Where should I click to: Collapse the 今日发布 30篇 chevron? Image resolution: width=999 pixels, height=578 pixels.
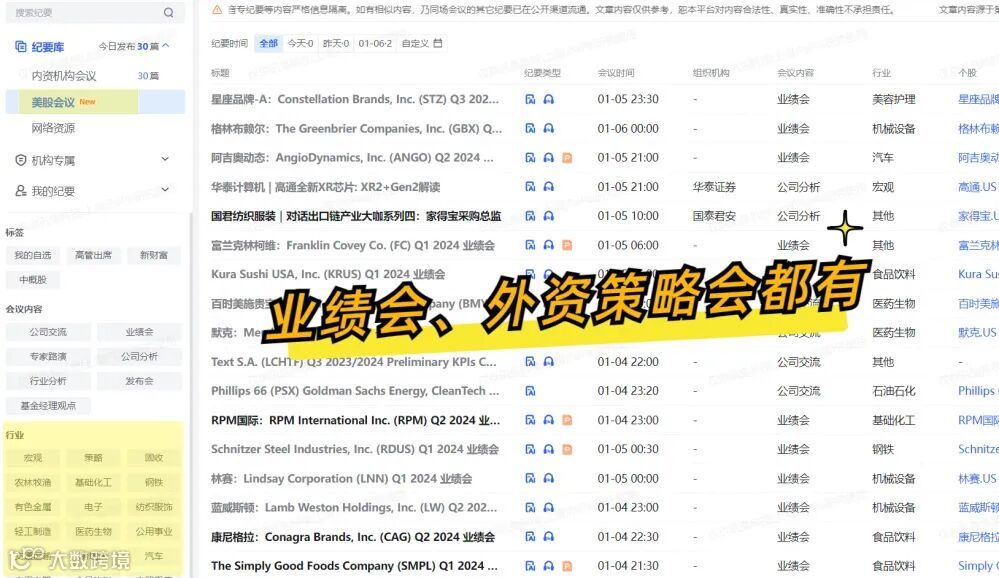click(x=166, y=46)
